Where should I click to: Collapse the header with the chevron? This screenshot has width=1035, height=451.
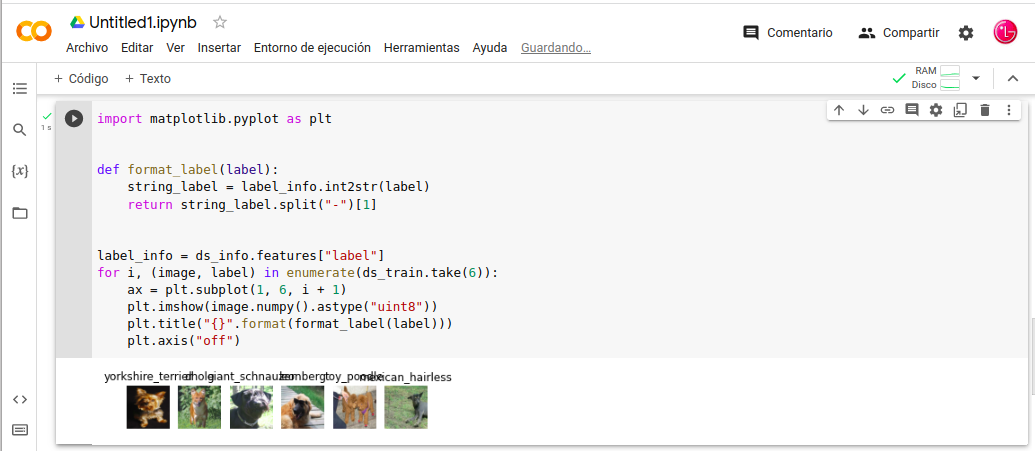[x=1012, y=78]
